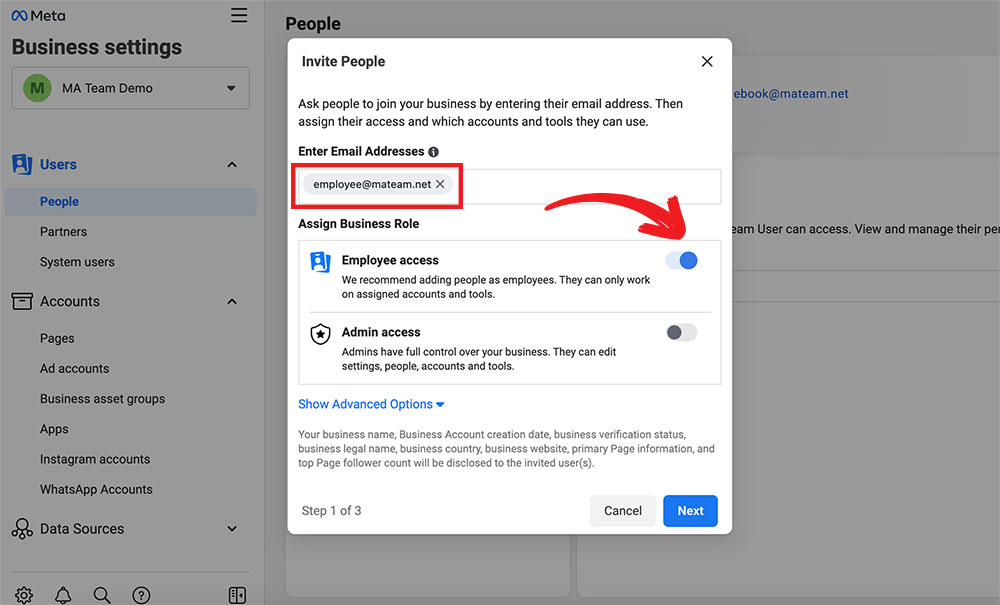The width and height of the screenshot is (1000, 605).
Task: Collapse the Users section
Action: click(232, 165)
